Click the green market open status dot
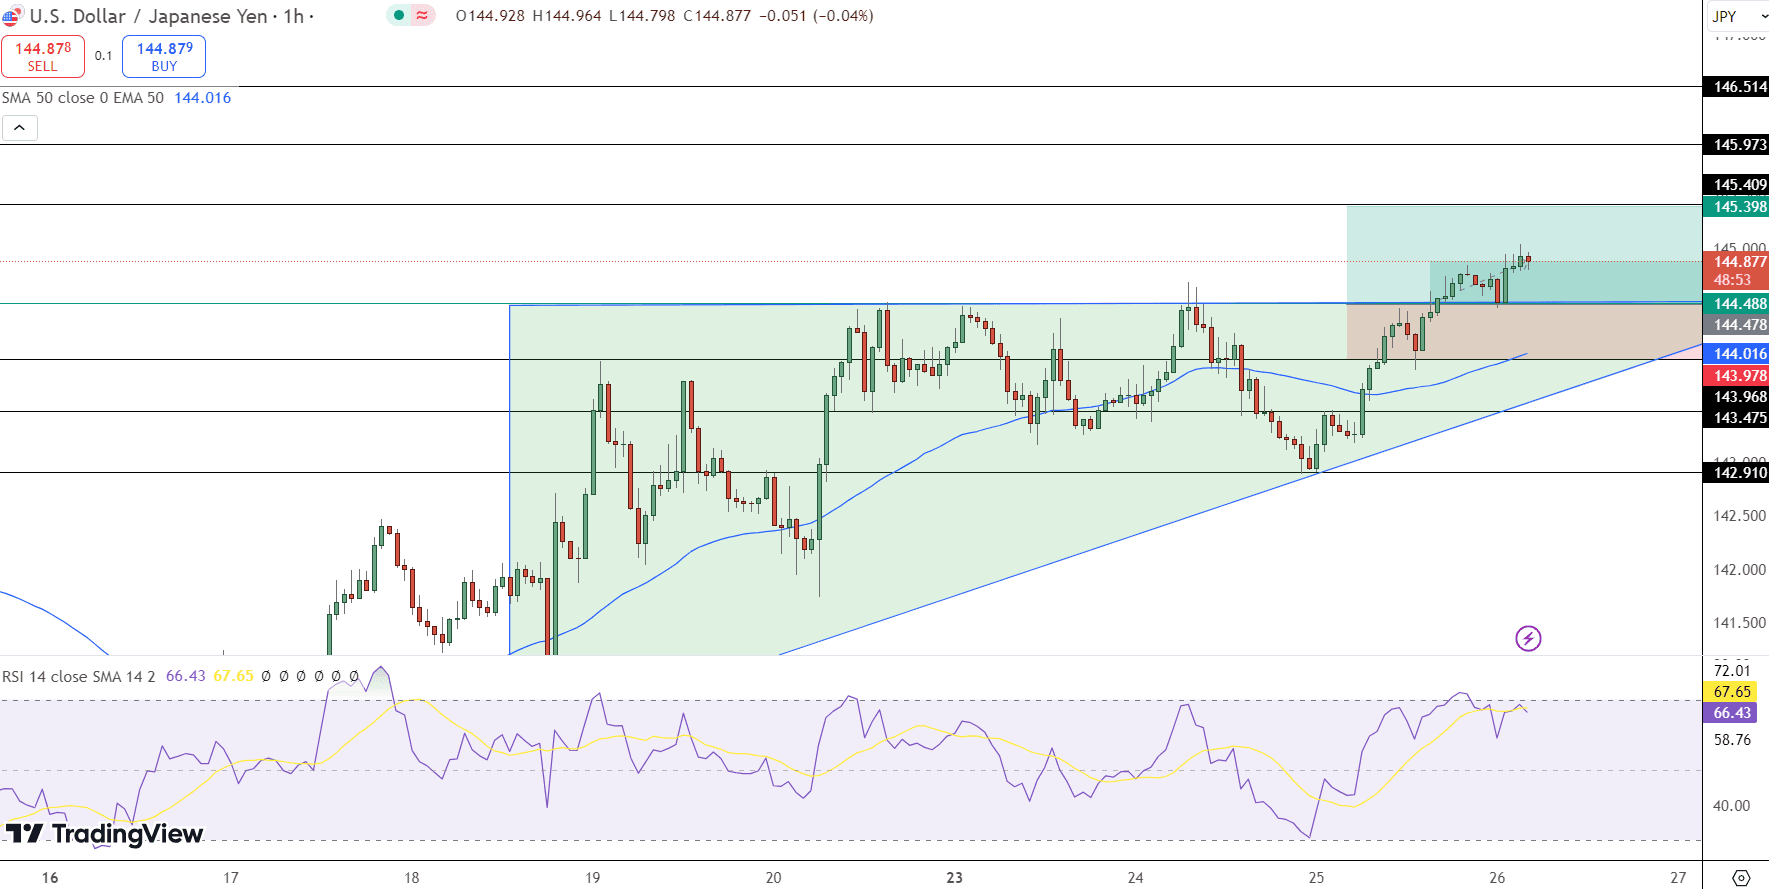The width and height of the screenshot is (1769, 889). pos(399,16)
